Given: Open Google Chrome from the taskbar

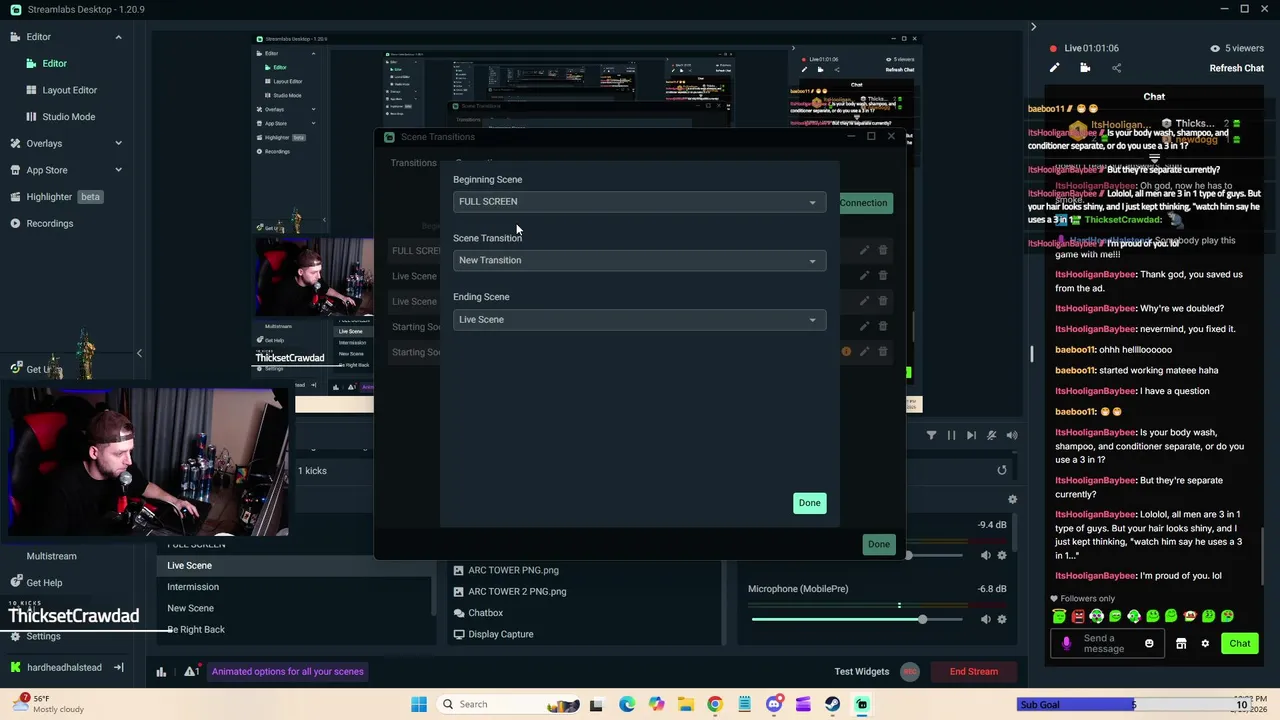Looking at the screenshot, I should (714, 704).
